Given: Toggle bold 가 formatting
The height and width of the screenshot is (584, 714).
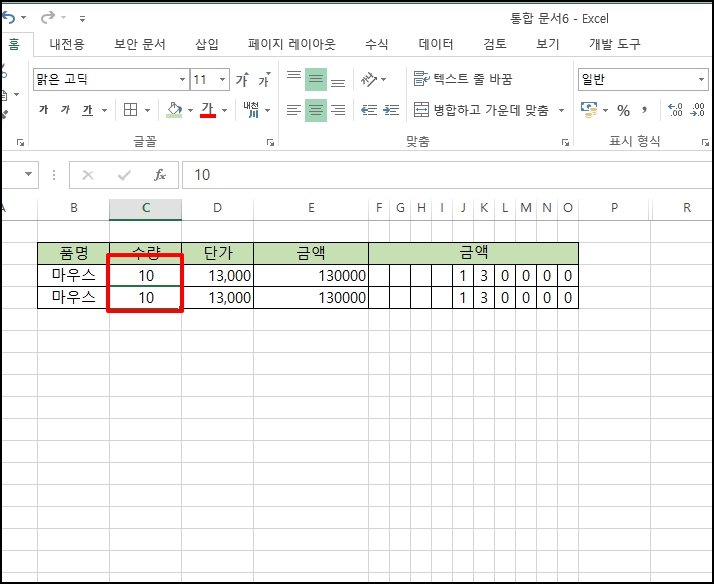Looking at the screenshot, I should 44,110.
